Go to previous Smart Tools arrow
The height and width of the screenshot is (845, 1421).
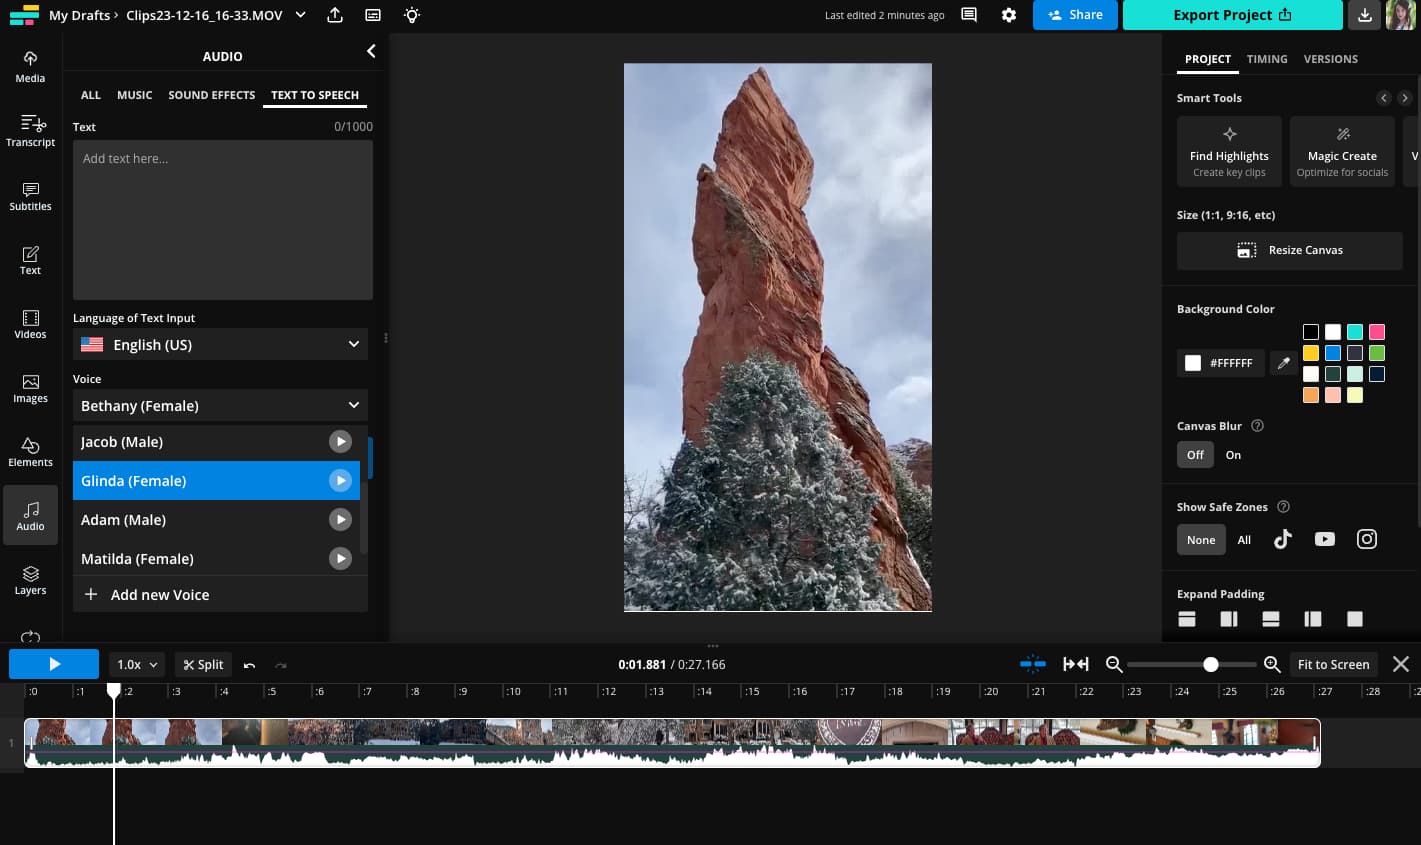pyautogui.click(x=1383, y=98)
